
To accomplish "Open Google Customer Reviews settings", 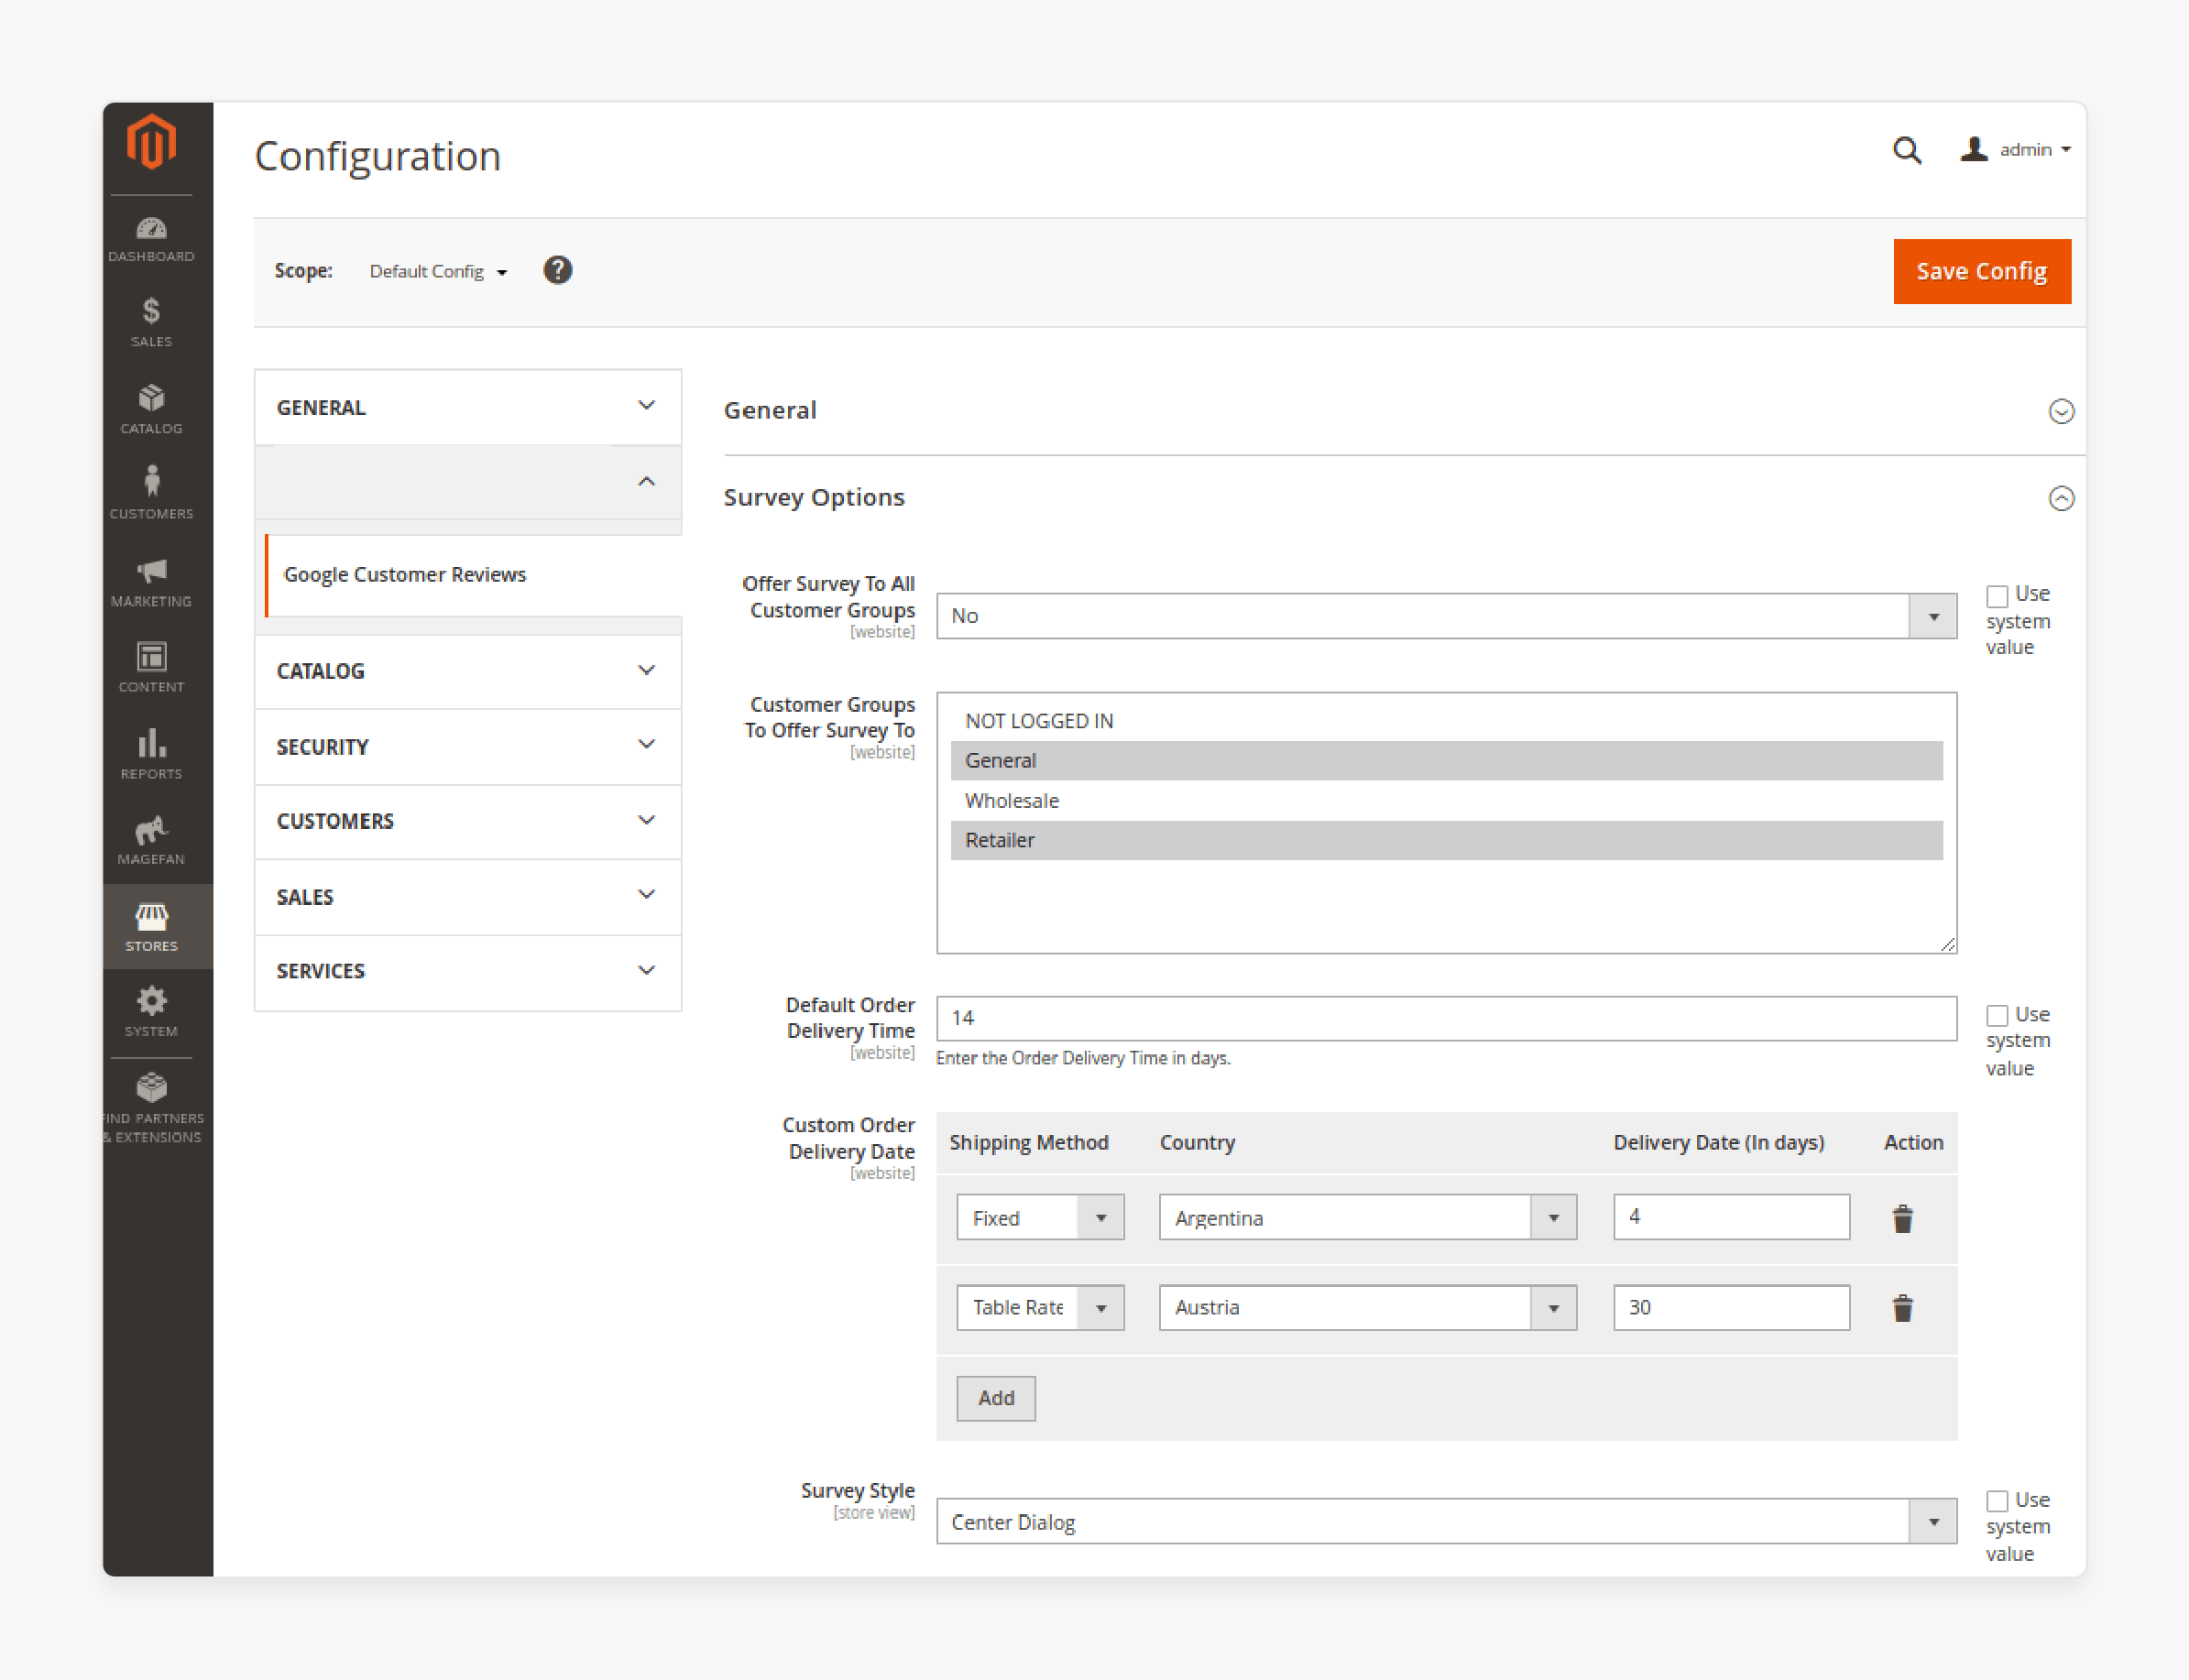I will (x=406, y=575).
